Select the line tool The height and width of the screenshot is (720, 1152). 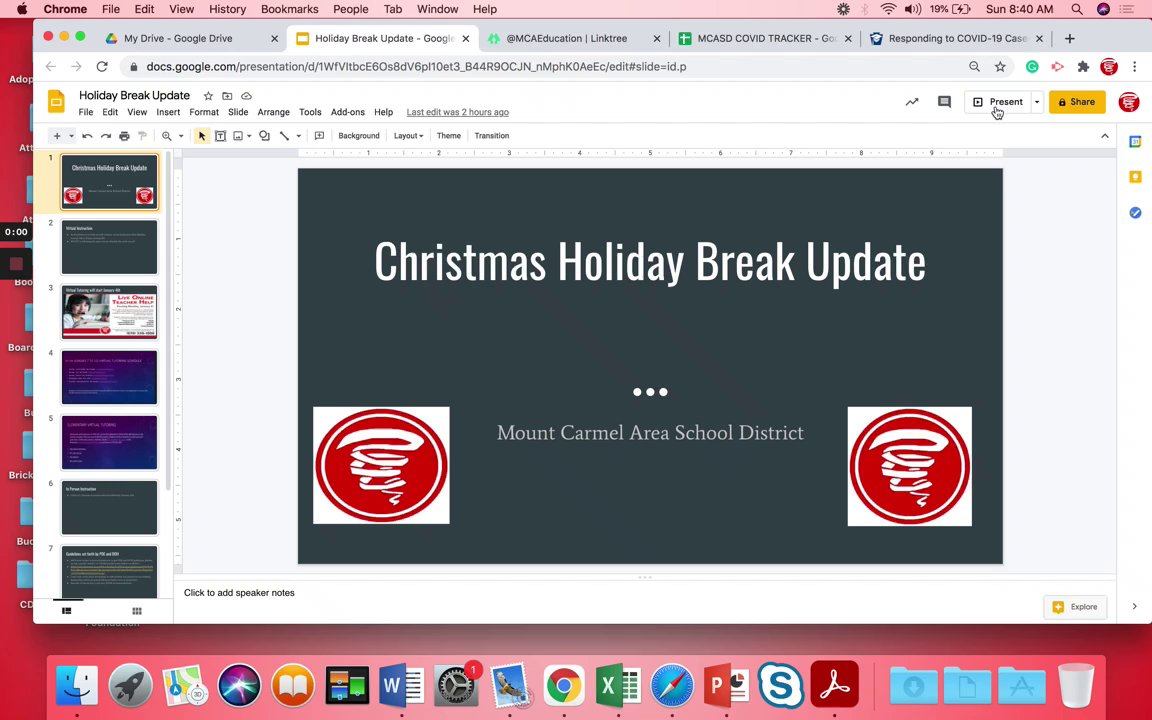(x=284, y=136)
